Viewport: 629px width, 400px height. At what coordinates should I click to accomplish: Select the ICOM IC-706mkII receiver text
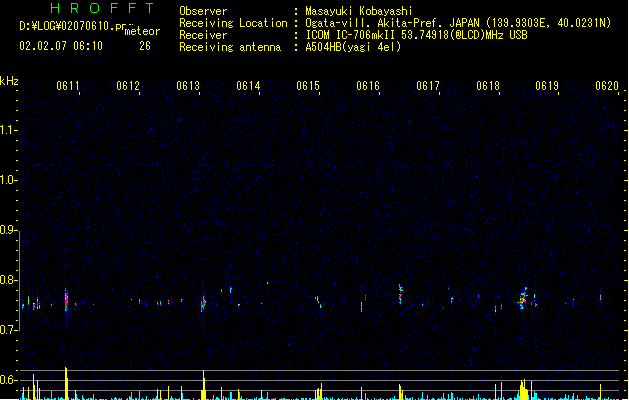[416, 35]
